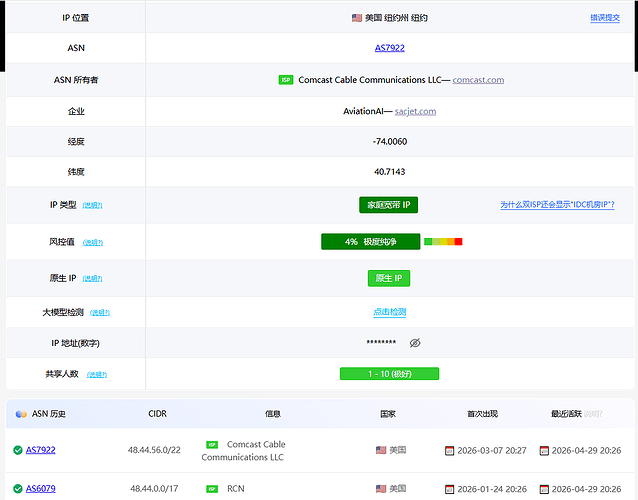
Task: Click the US flag icon in the IP location row
Action: 357,18
